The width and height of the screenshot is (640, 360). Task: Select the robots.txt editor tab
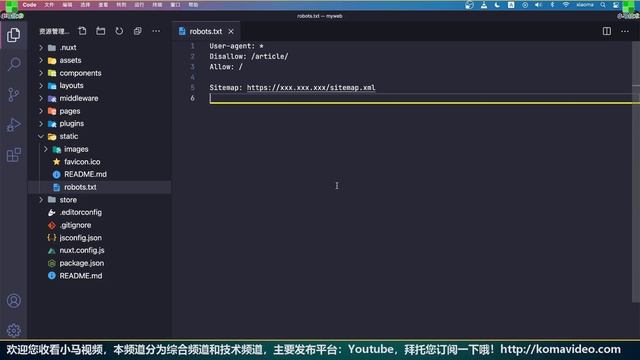(206, 31)
